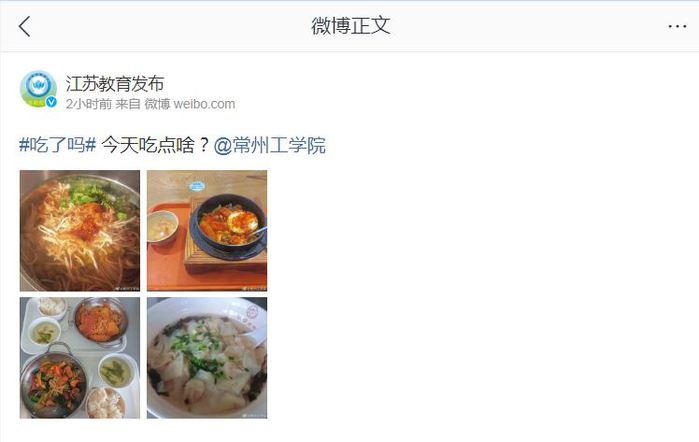Open the #吃了吗# hashtag topic

tap(58, 145)
